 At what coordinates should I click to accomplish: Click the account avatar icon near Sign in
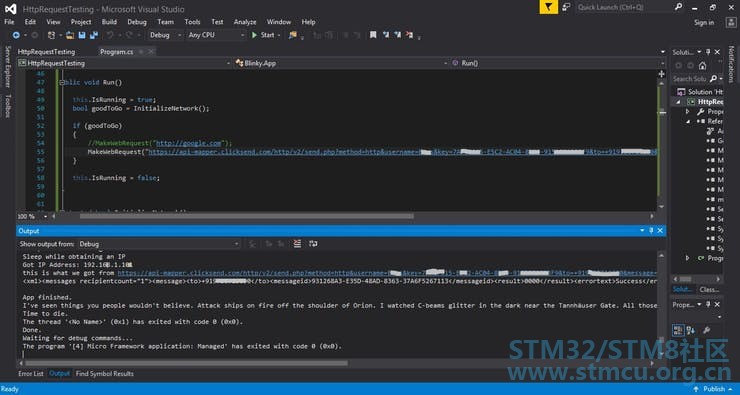pyautogui.click(x=731, y=22)
